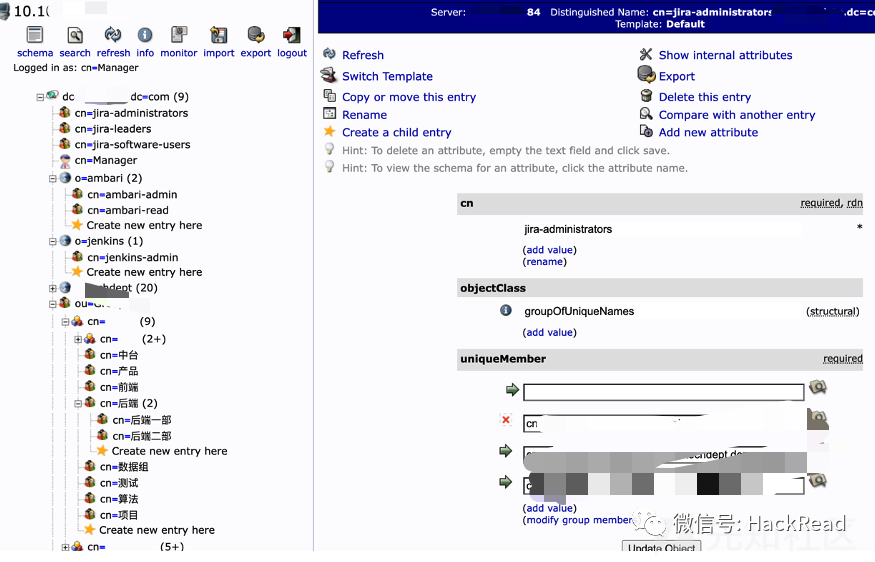Click Add new attribute link
The height and width of the screenshot is (562, 875).
[708, 132]
